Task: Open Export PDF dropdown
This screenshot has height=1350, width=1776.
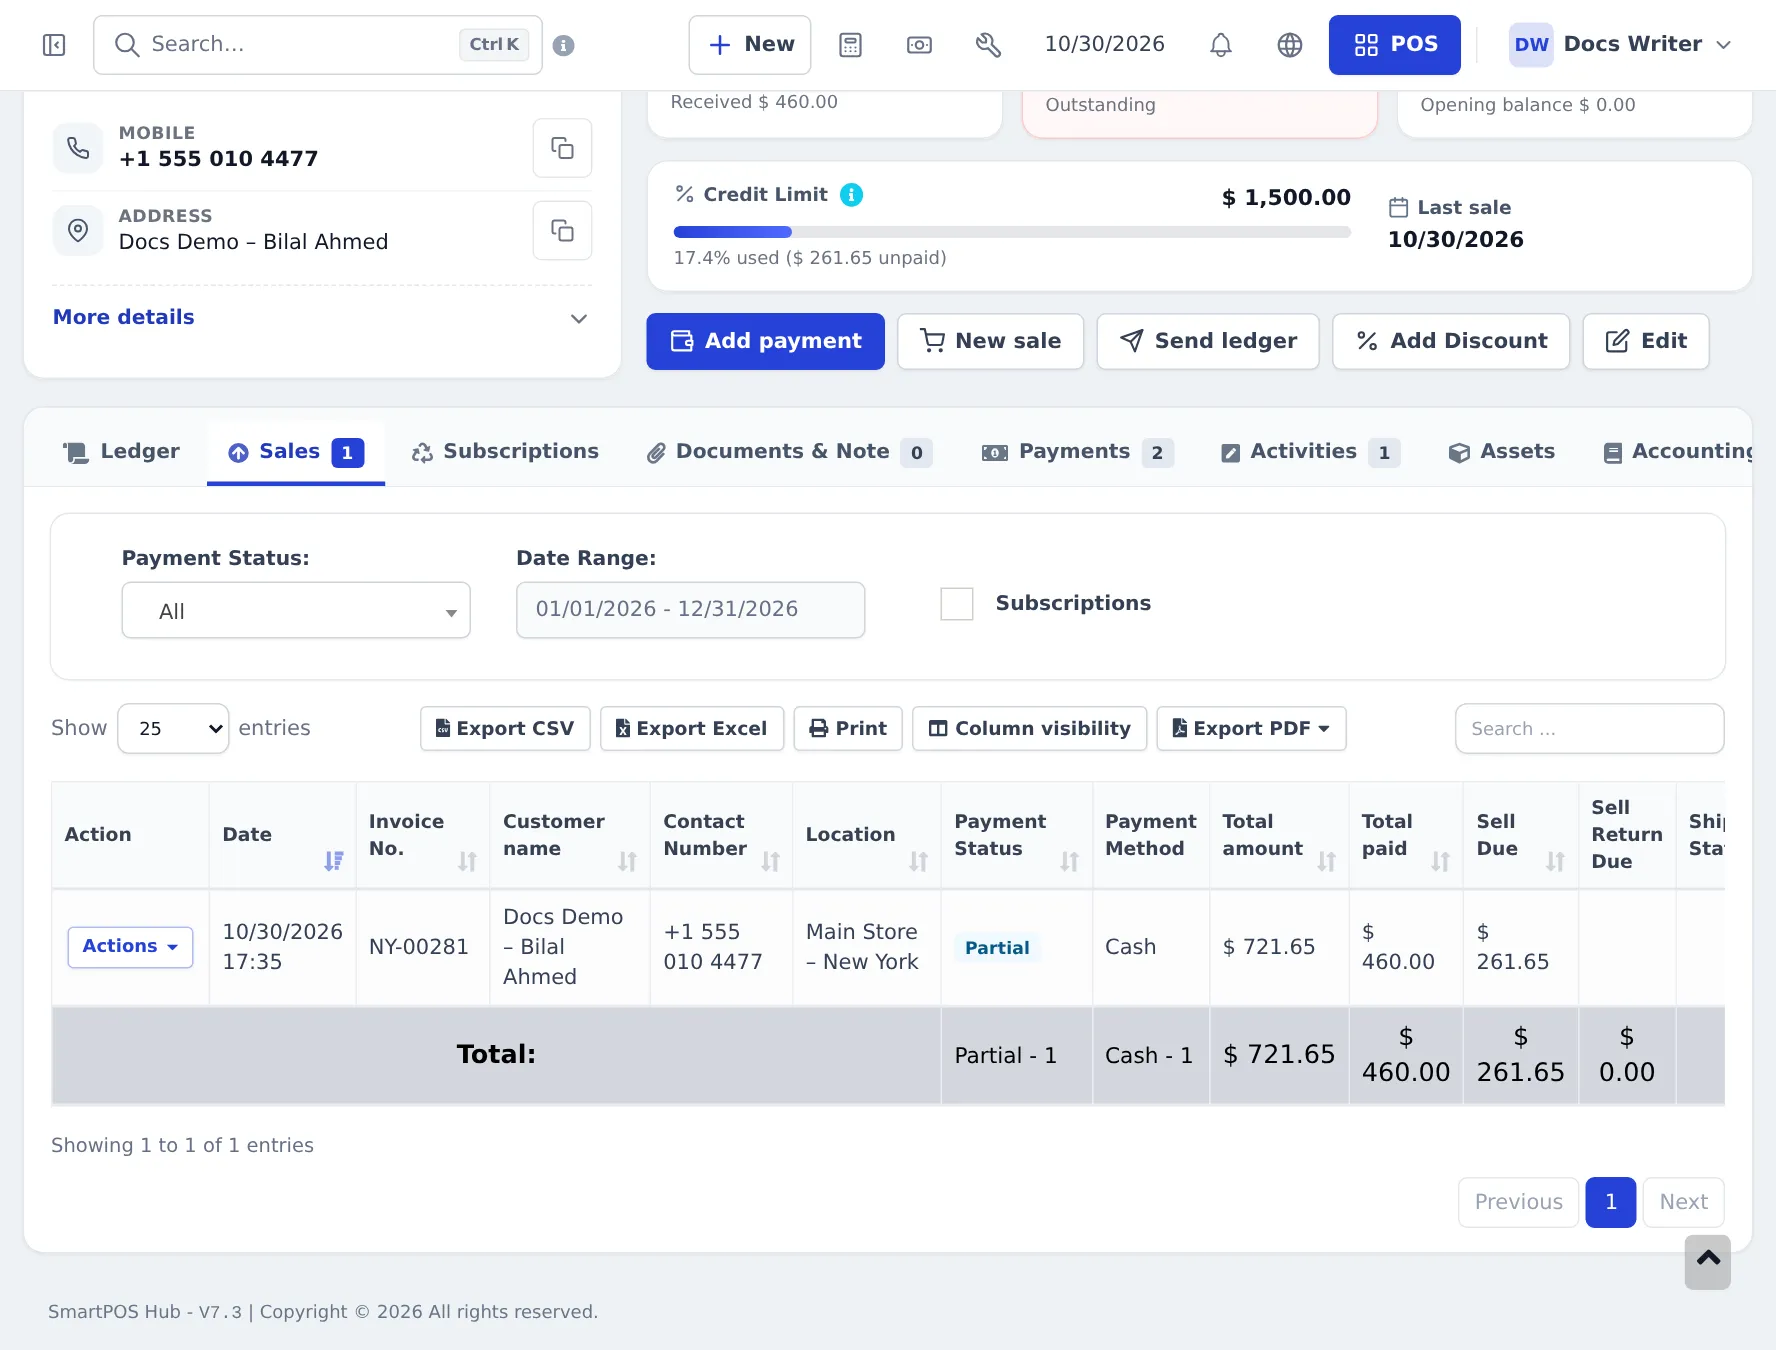Action: pos(1251,729)
